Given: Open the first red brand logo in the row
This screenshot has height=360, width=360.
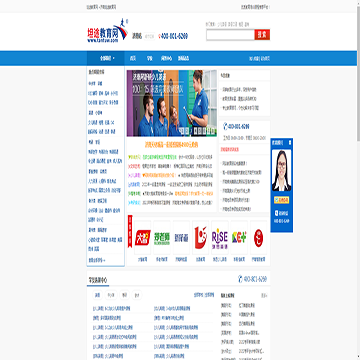Looking at the screenshot, I should coord(143,237).
